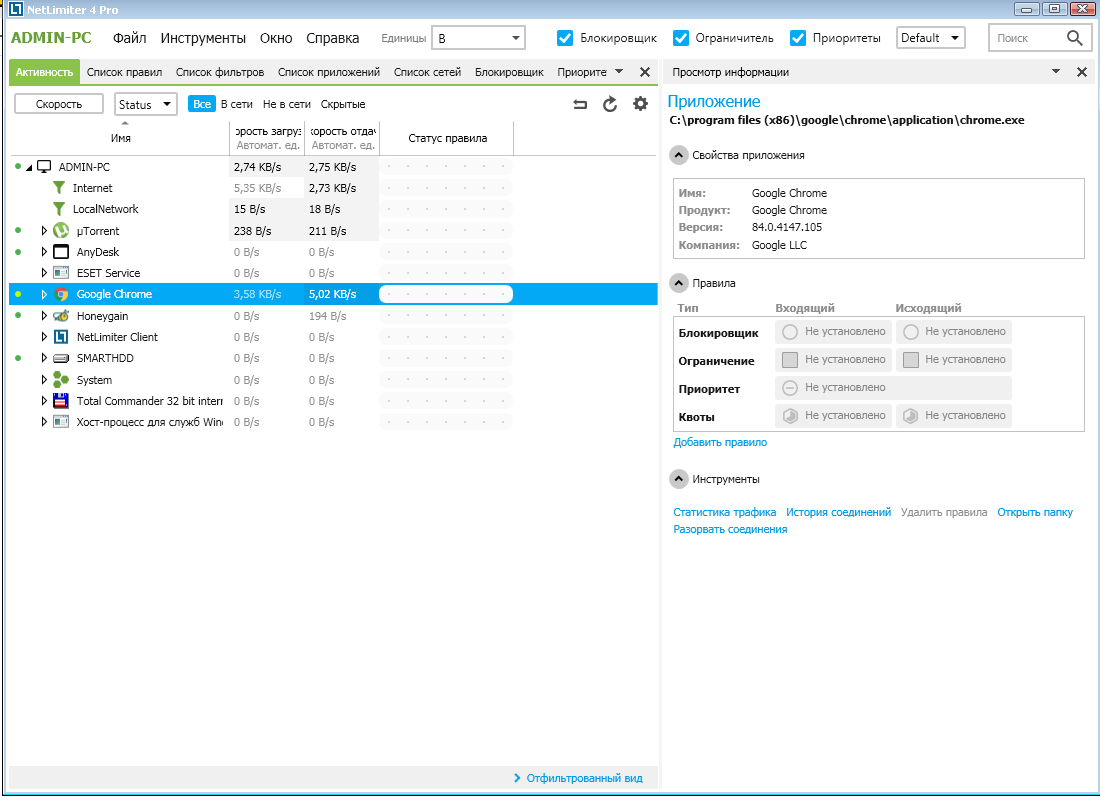This screenshot has height=800, width=1100.
Task: Switch to Список фильтров tab
Action: pos(220,72)
